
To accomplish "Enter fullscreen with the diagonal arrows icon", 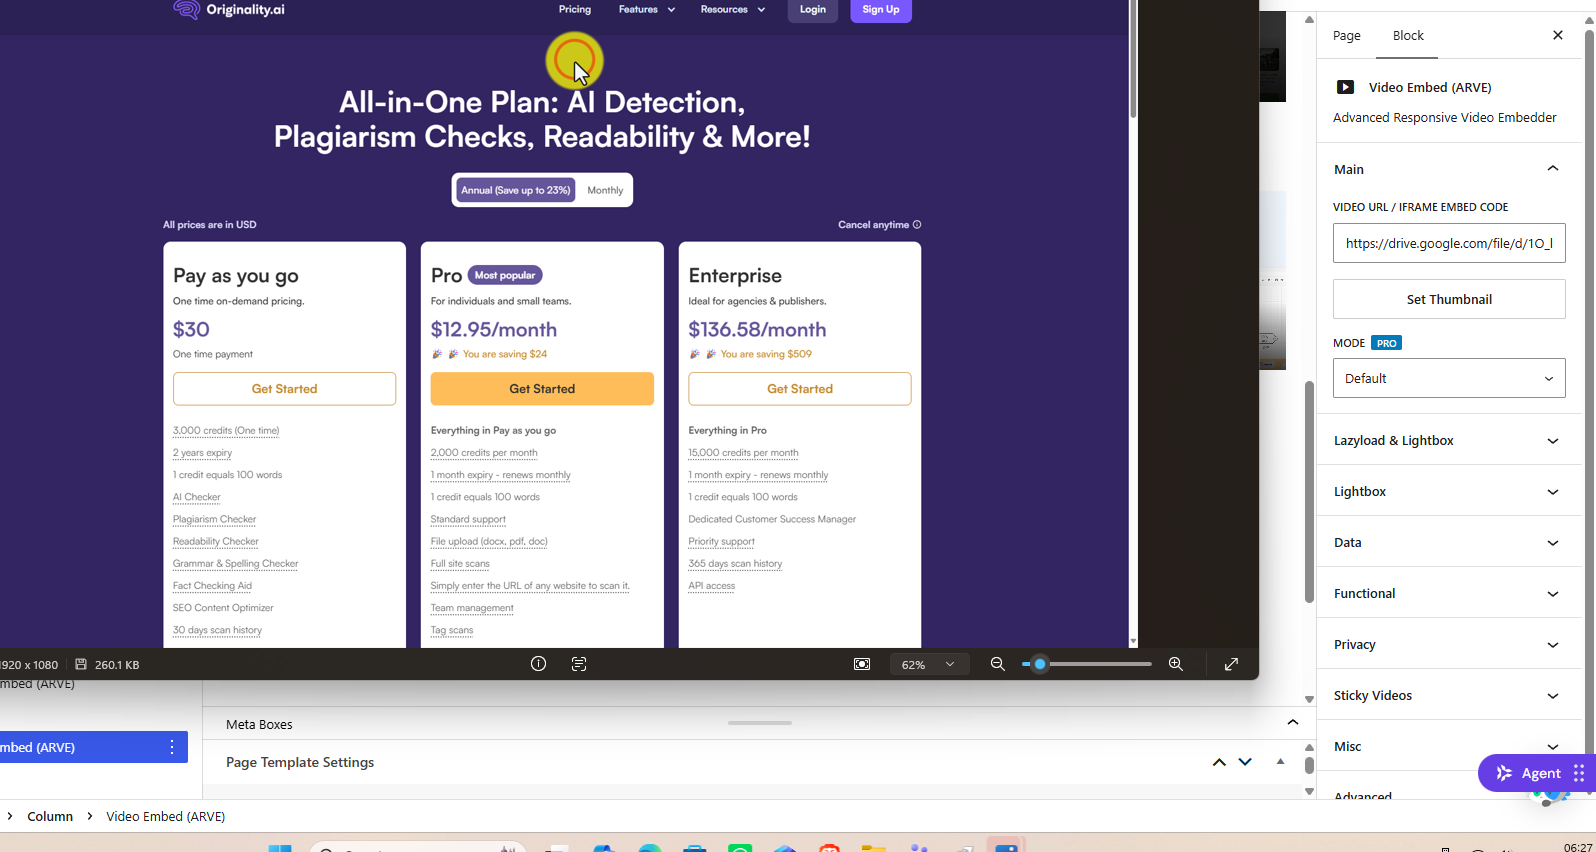I will [x=1232, y=664].
